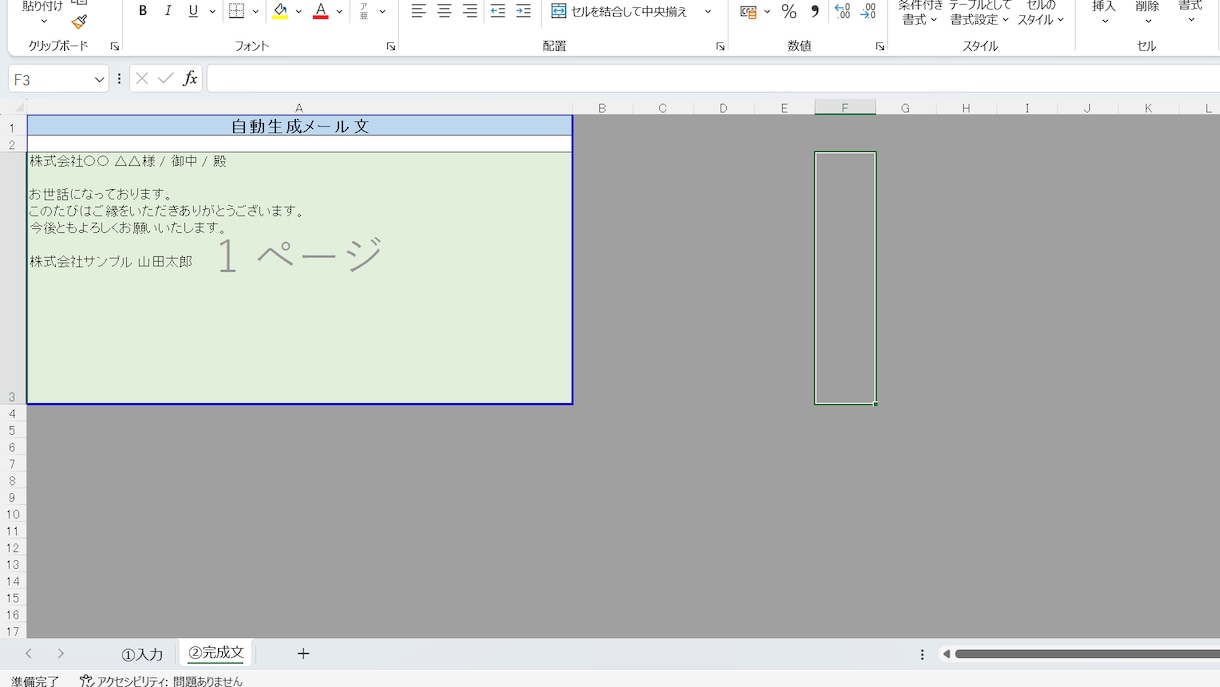The width and height of the screenshot is (1220, 687).
Task: Select column D header
Action: point(723,108)
